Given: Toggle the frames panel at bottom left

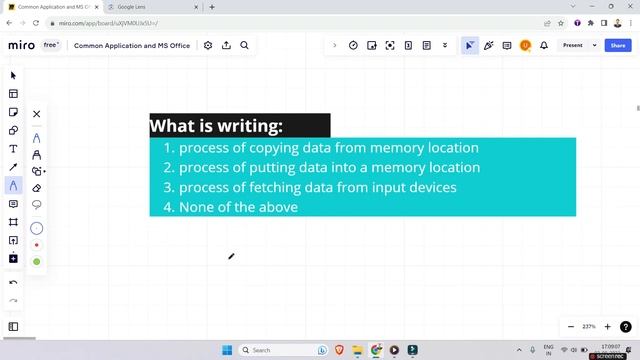Looking at the screenshot, I should click(x=13, y=327).
